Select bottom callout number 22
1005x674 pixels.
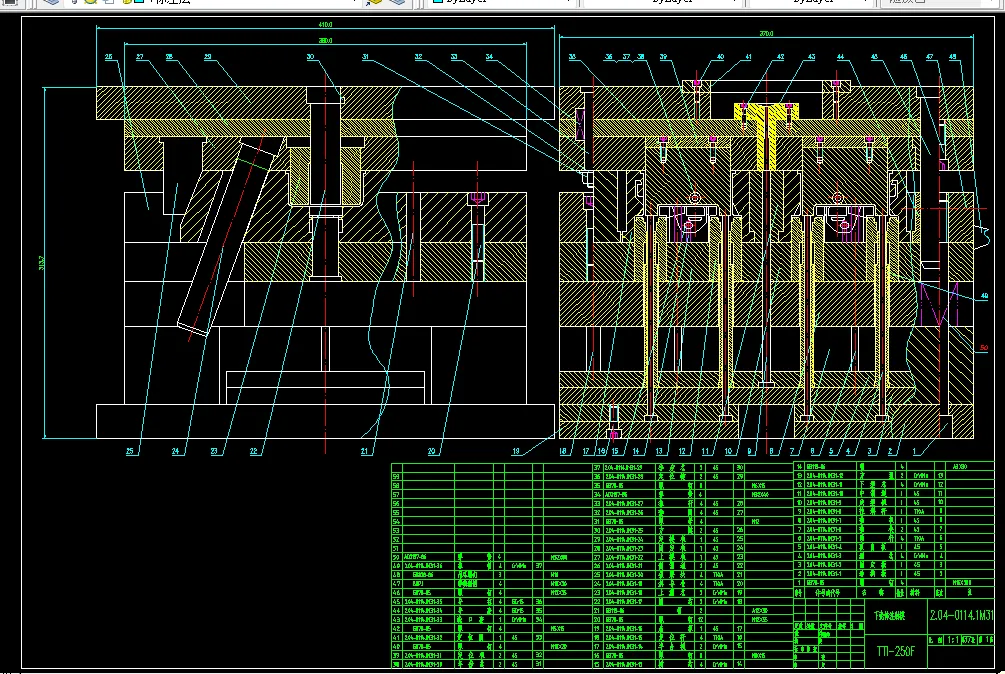pyautogui.click(x=253, y=451)
